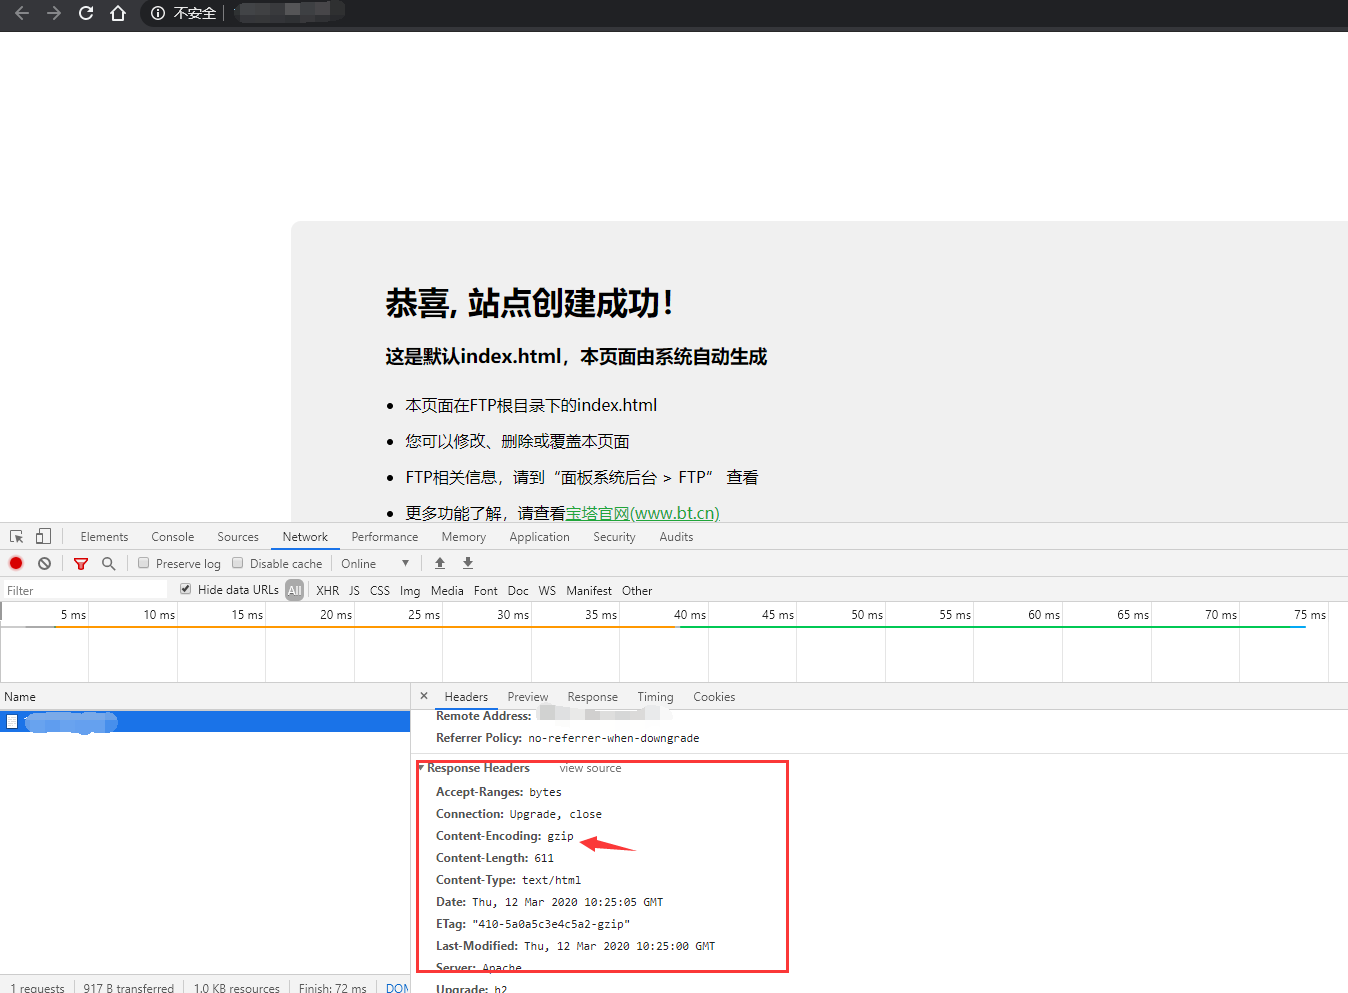This screenshot has height=993, width=1348.
Task: Click the browser reload icon
Action: coord(86,13)
